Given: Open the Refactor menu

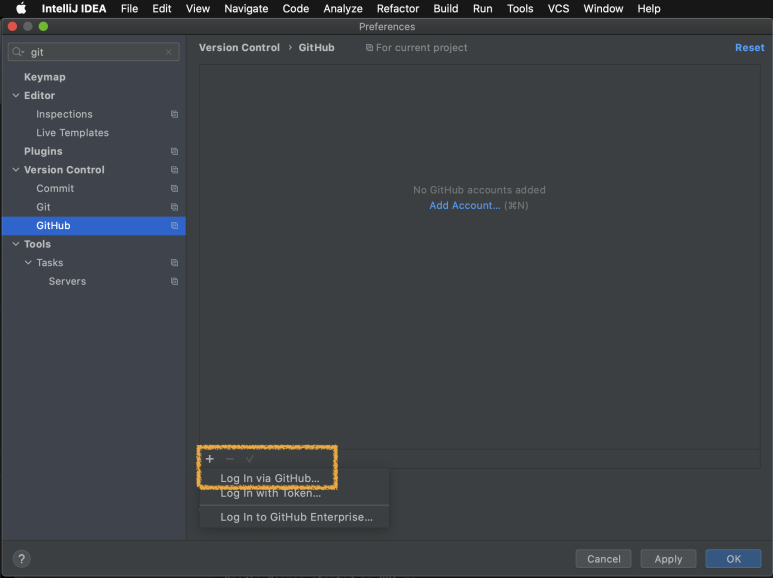Looking at the screenshot, I should tap(398, 8).
